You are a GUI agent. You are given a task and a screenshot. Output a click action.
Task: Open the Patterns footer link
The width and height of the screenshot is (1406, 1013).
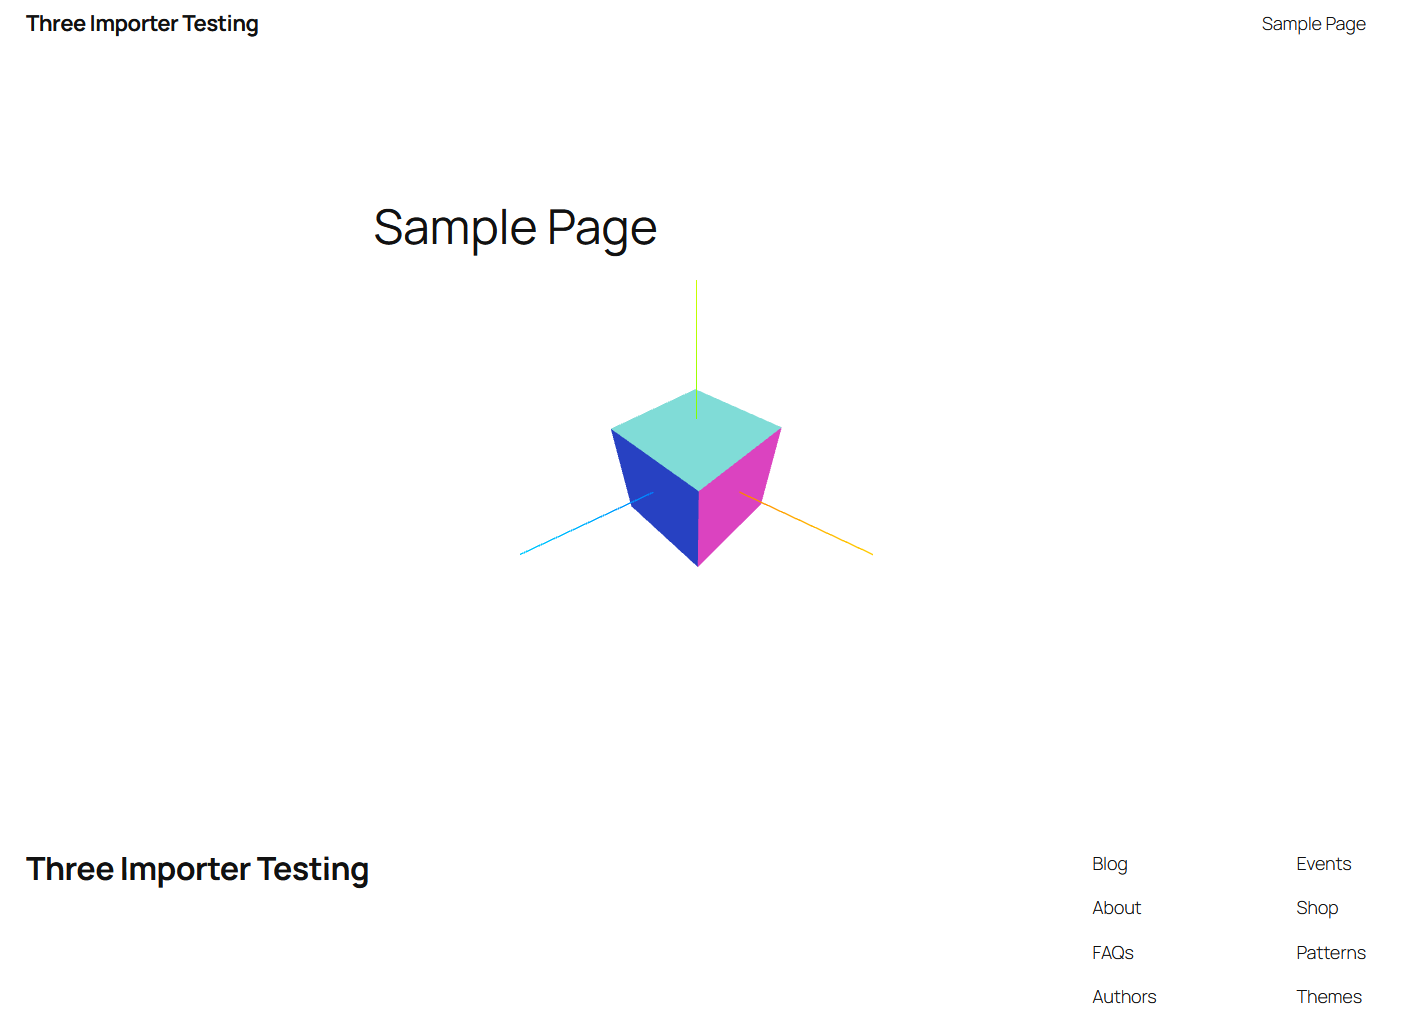pos(1330,952)
